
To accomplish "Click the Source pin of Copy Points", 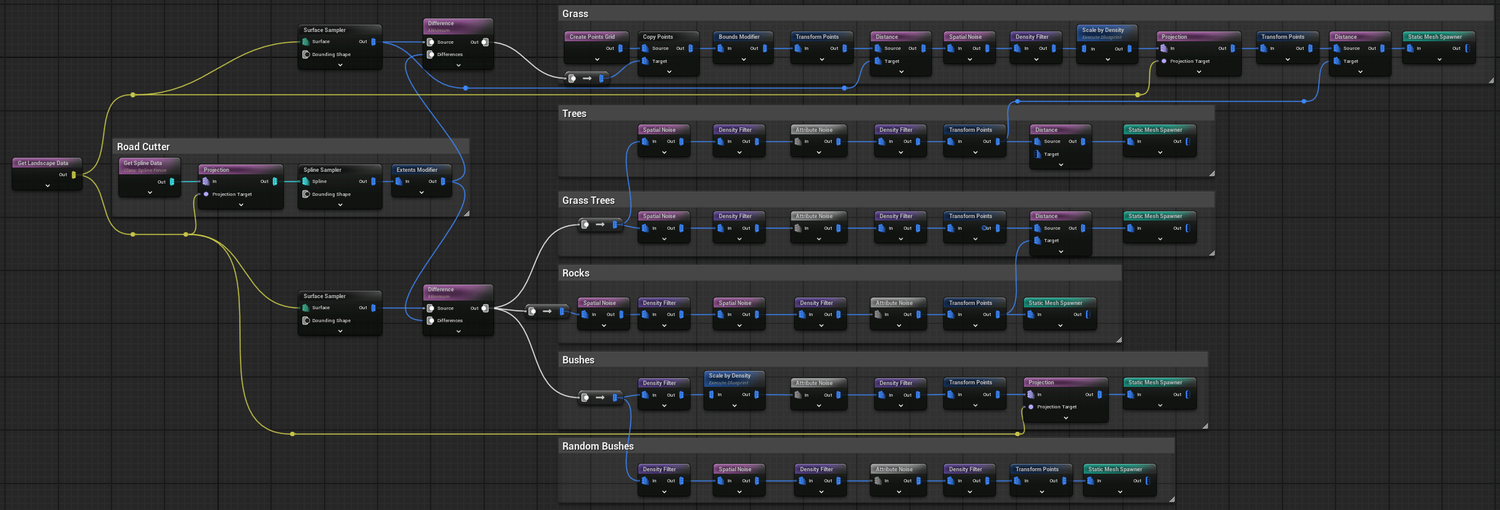I will point(646,48).
